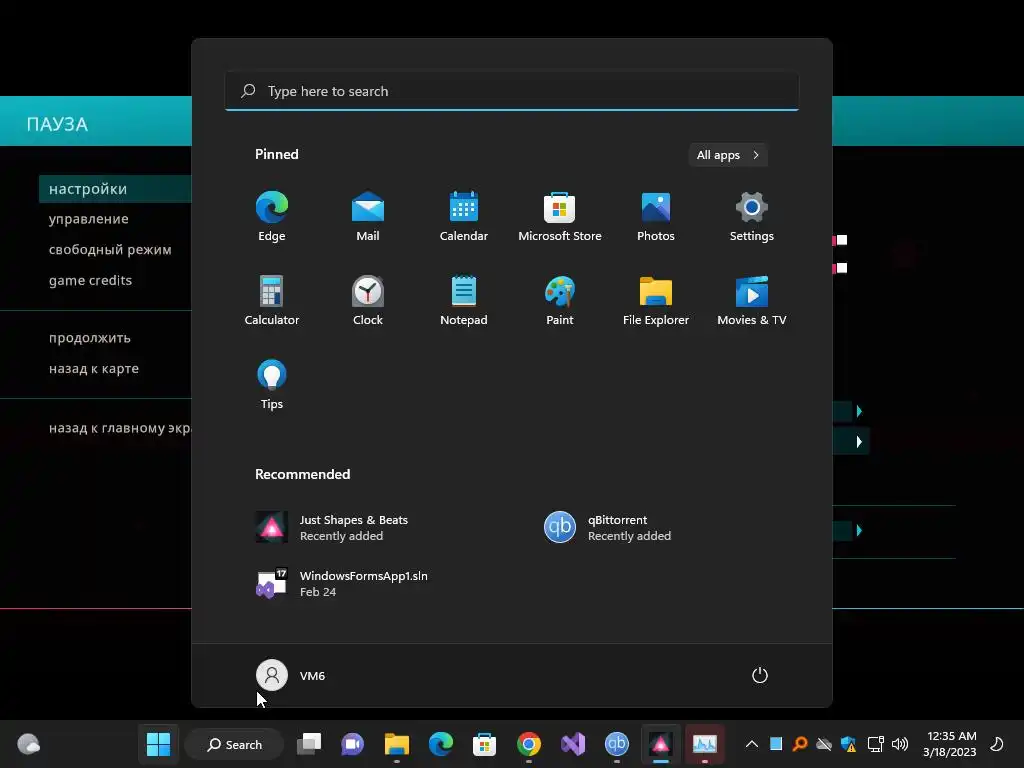The height and width of the screenshot is (768, 1024).
Task: Open the Paint app
Action: (560, 300)
